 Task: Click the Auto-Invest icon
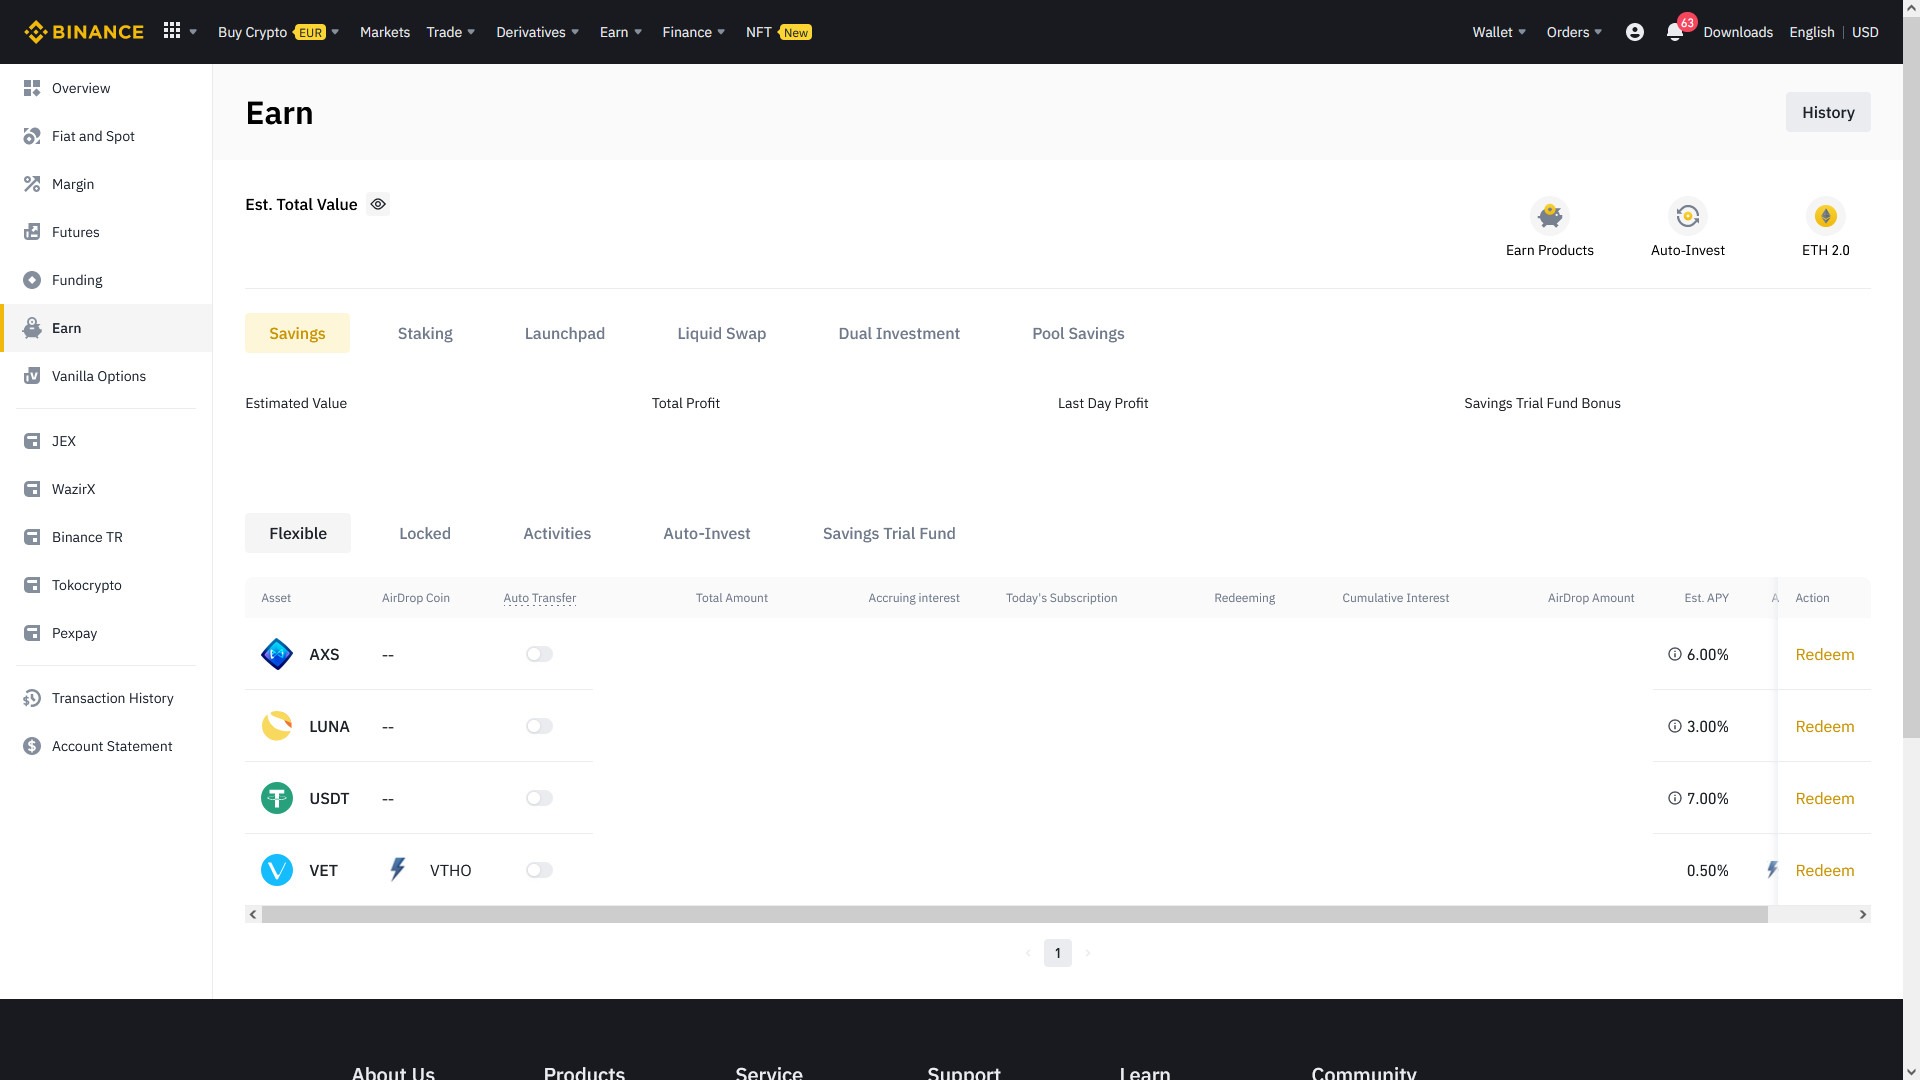(x=1688, y=216)
